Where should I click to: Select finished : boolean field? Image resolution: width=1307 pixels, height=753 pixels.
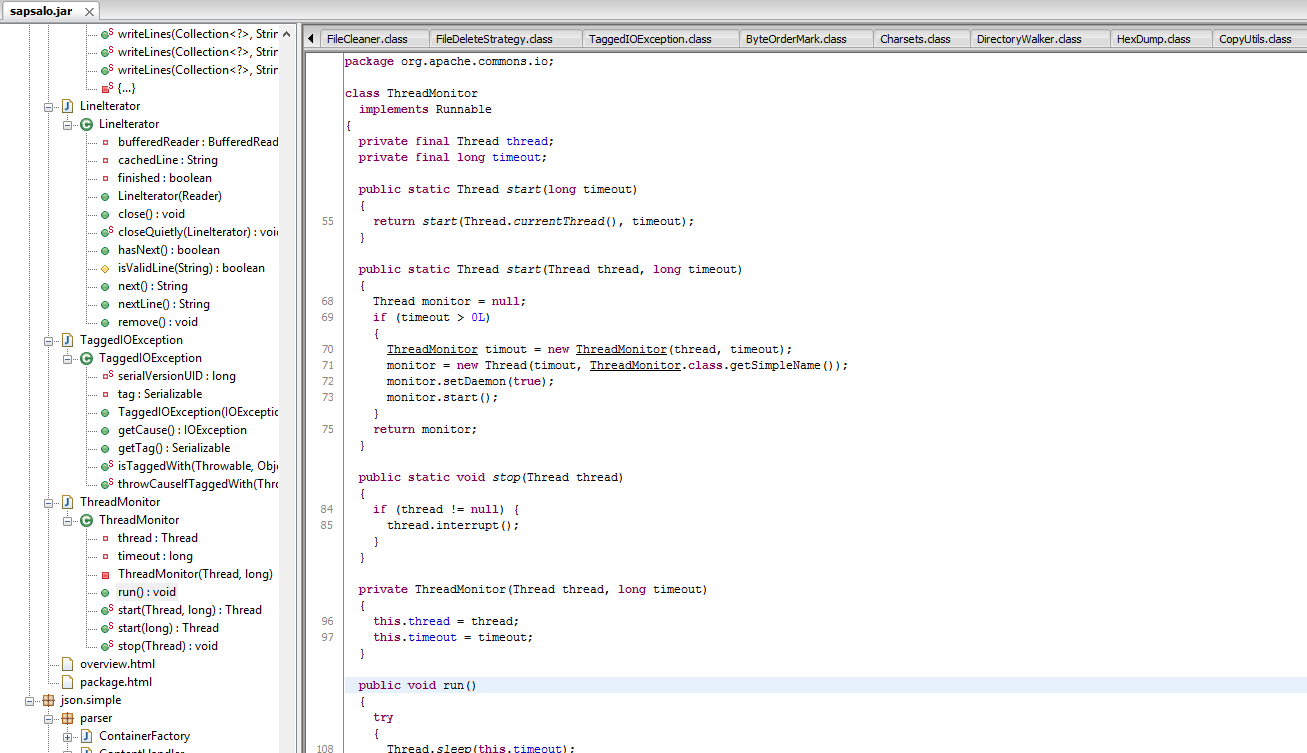click(x=165, y=178)
